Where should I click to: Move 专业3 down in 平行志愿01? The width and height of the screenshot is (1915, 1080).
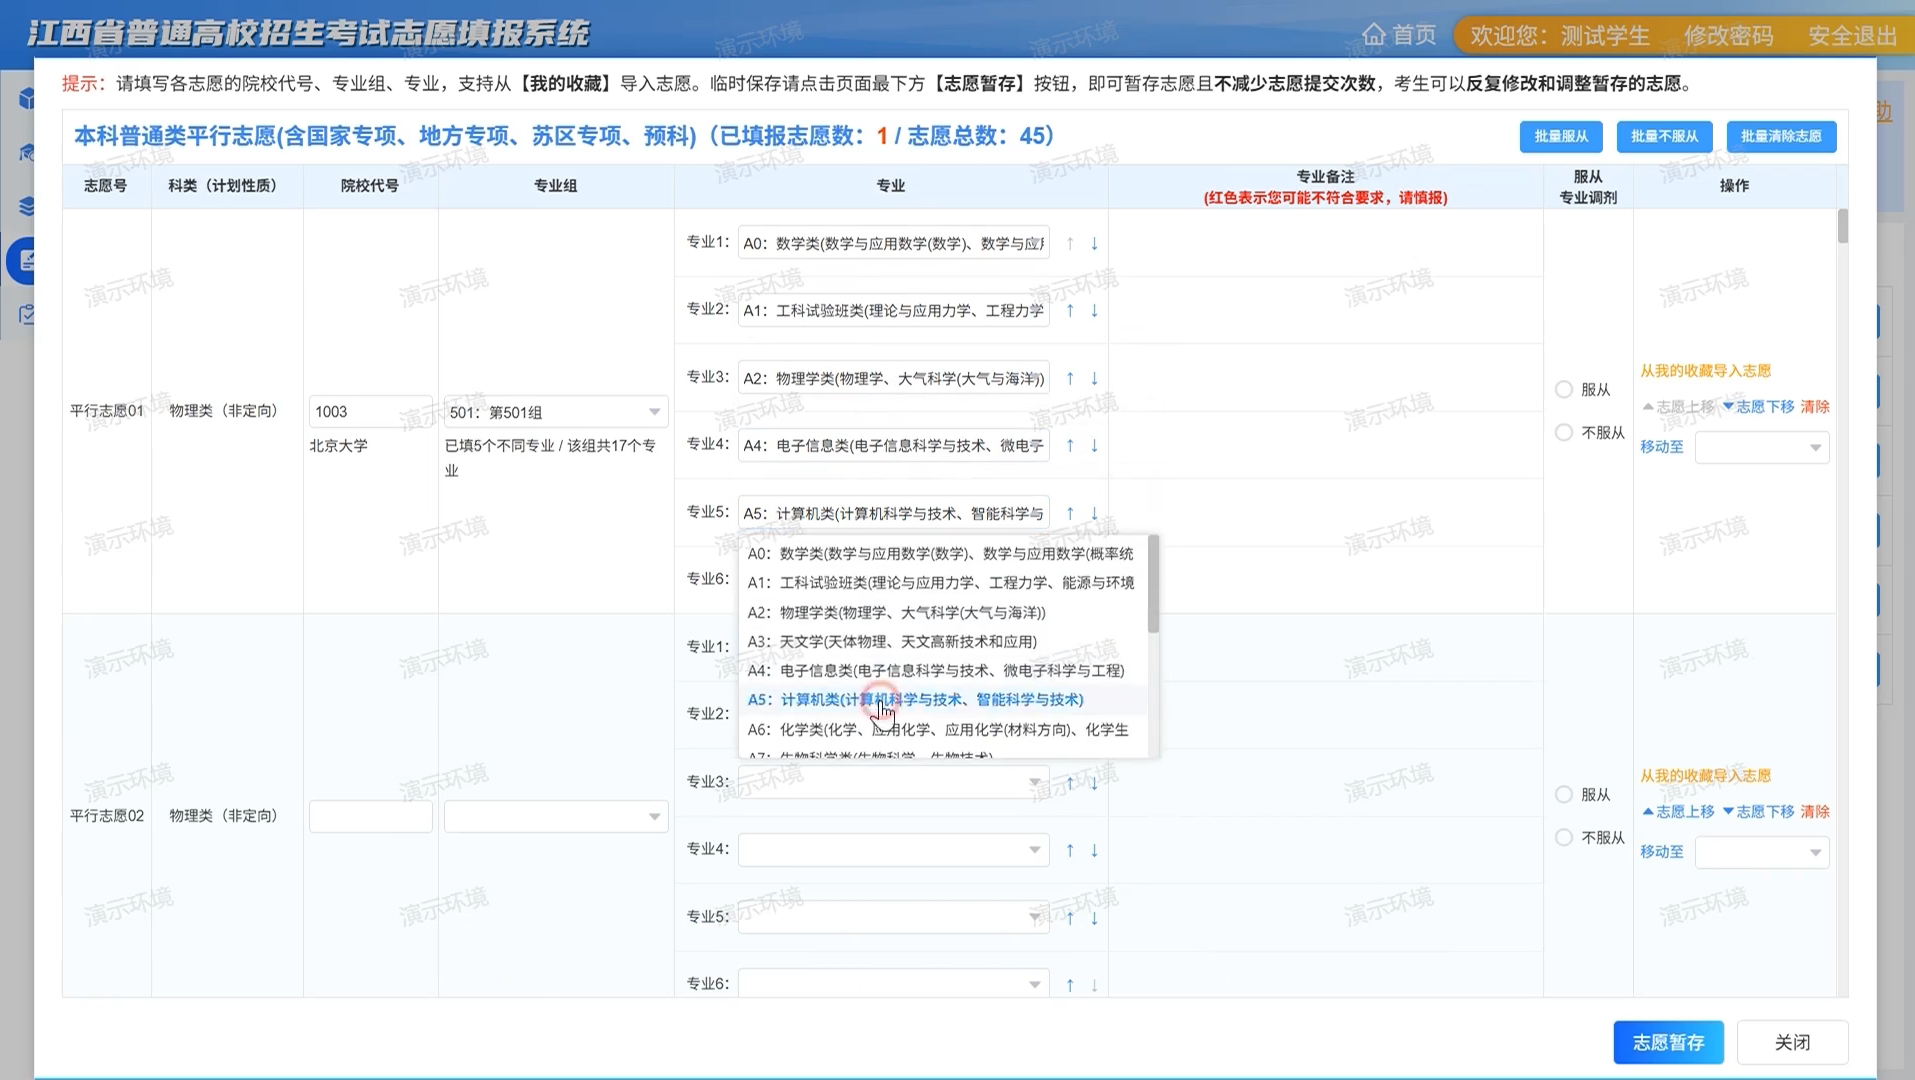pos(1094,379)
